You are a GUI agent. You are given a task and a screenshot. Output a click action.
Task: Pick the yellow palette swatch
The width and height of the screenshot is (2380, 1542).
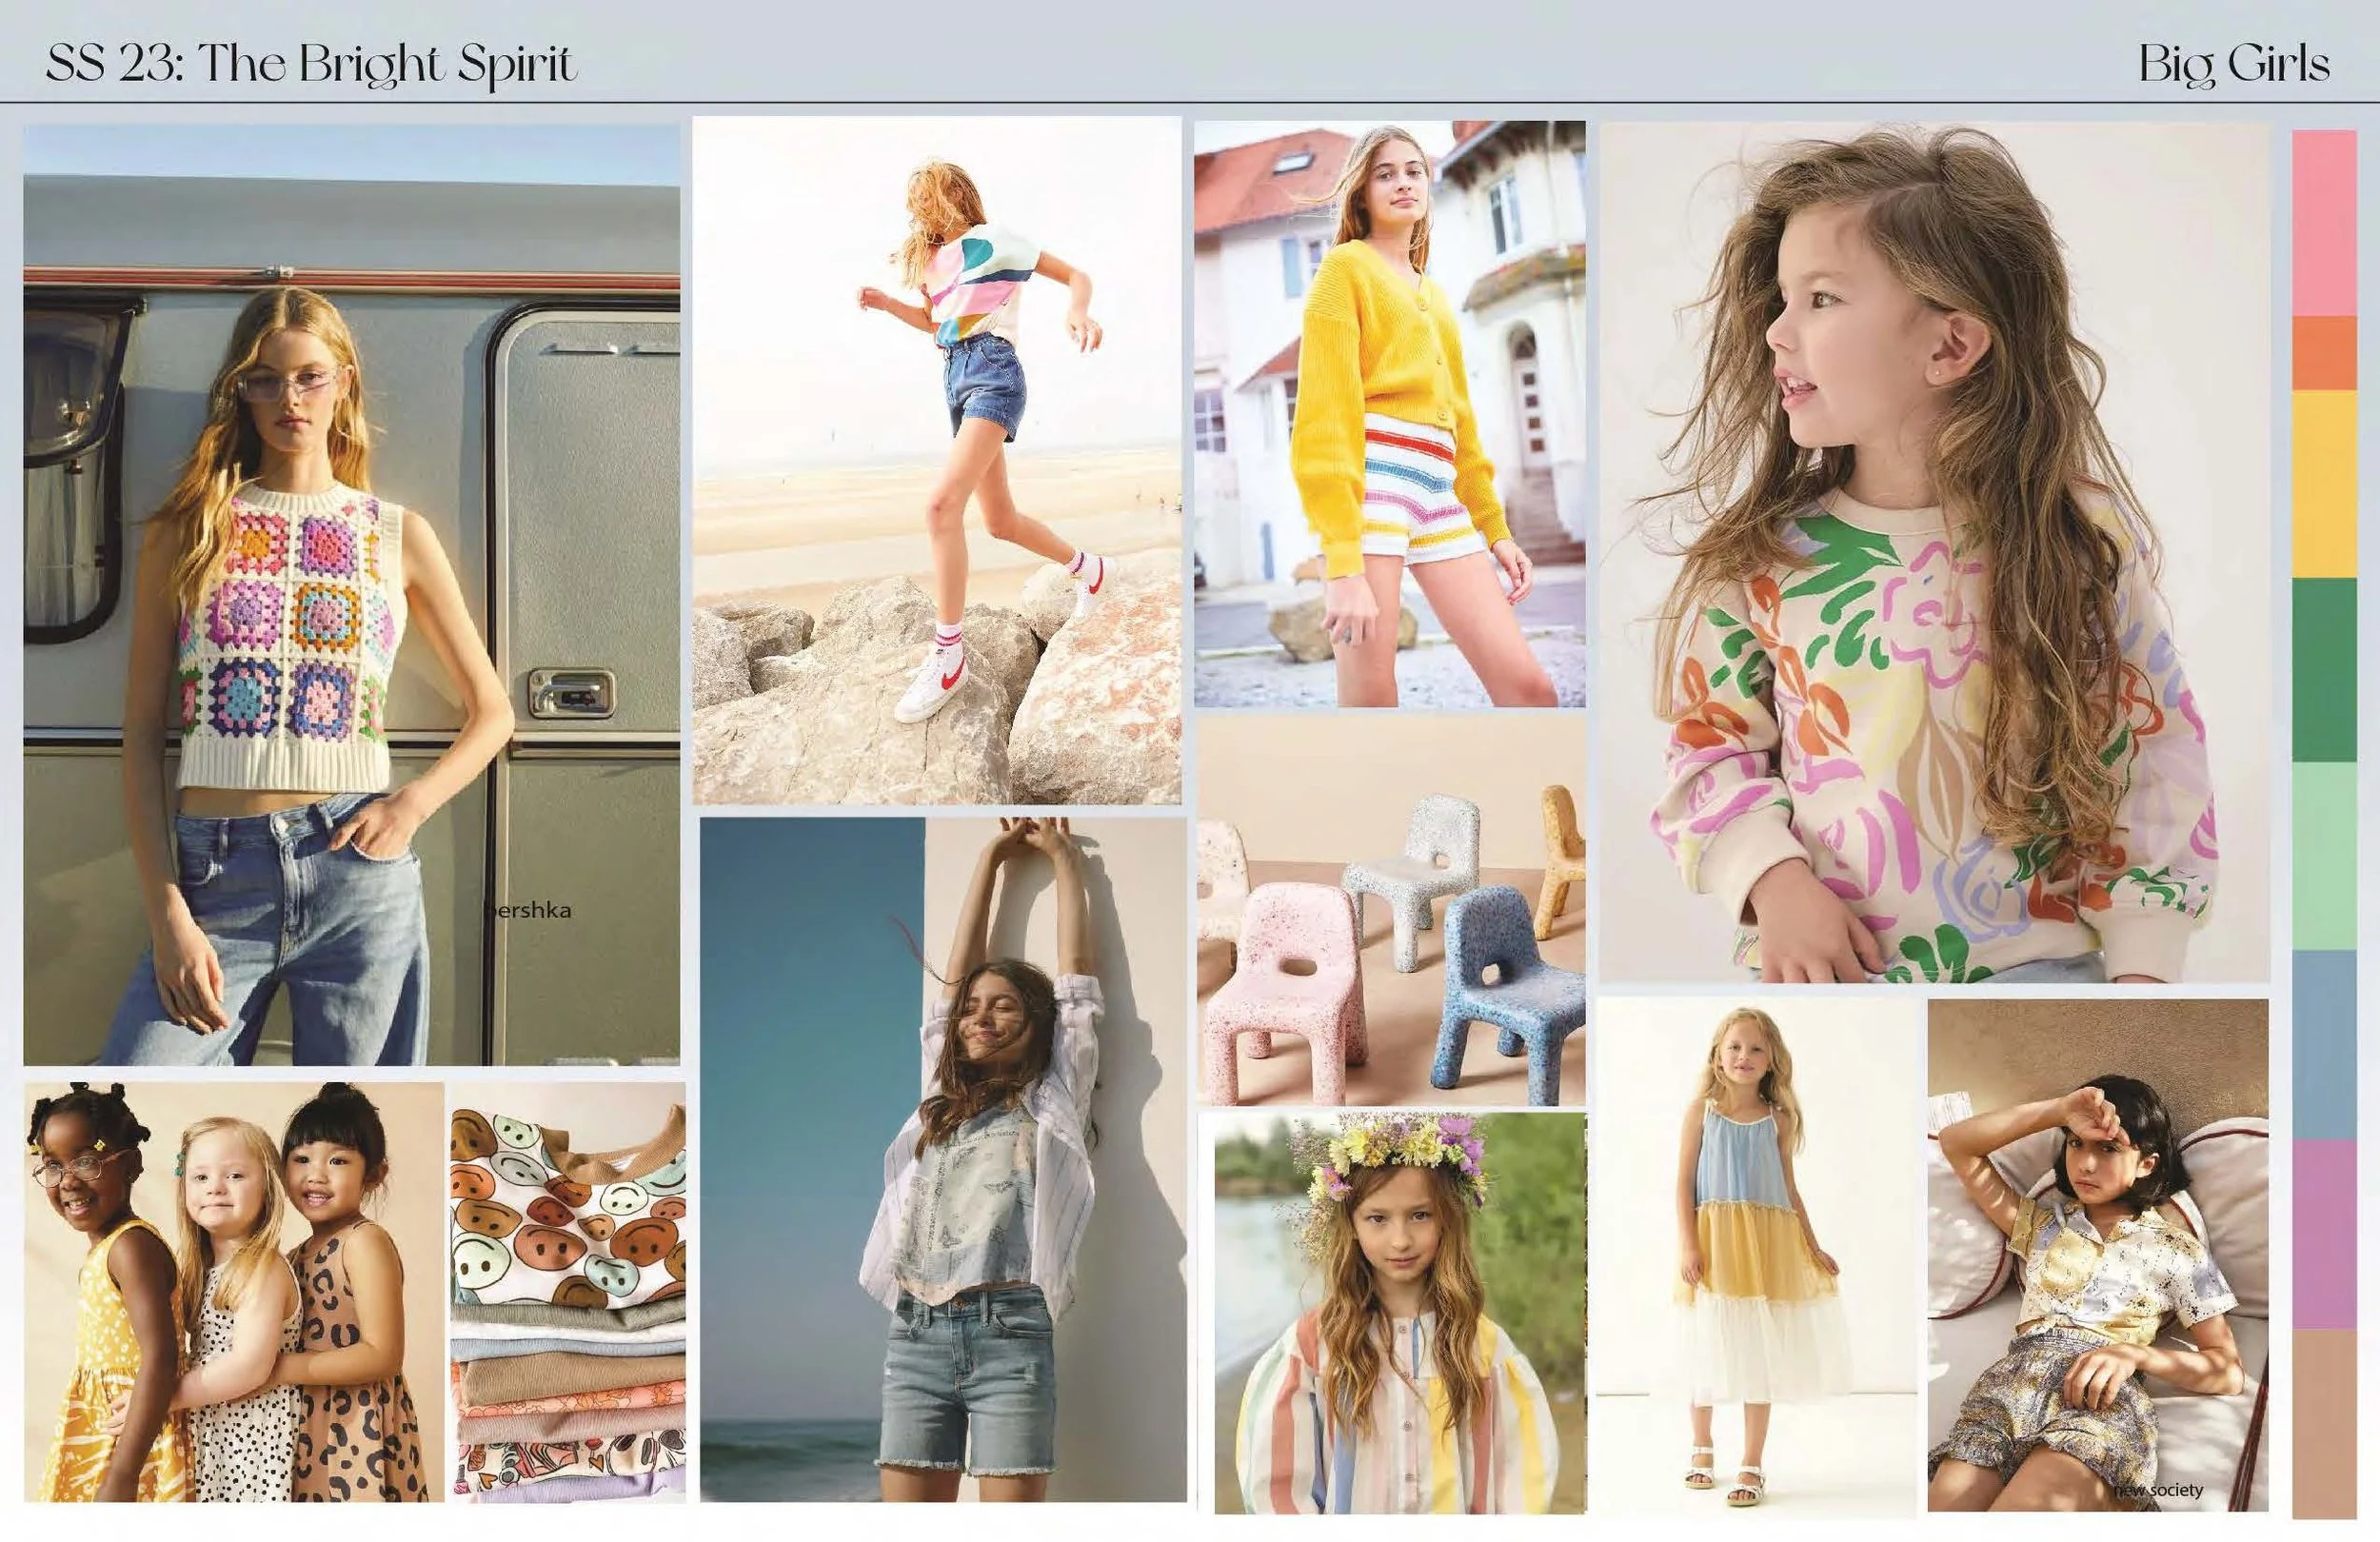(2324, 483)
